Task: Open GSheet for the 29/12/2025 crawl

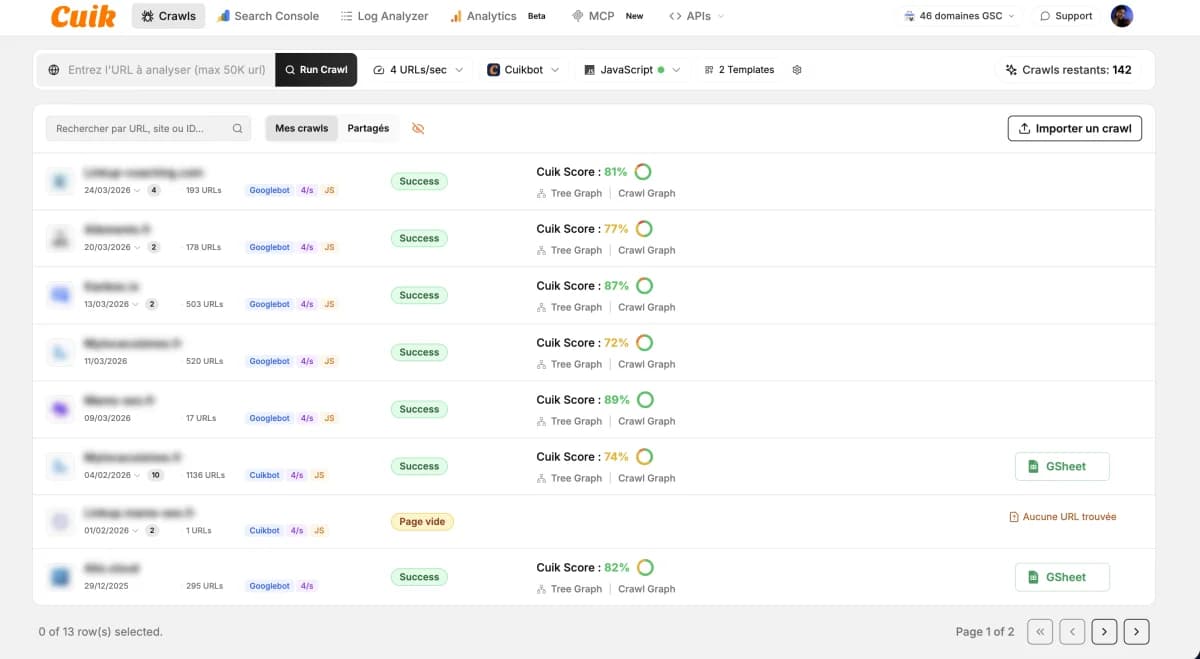Action: point(1062,577)
